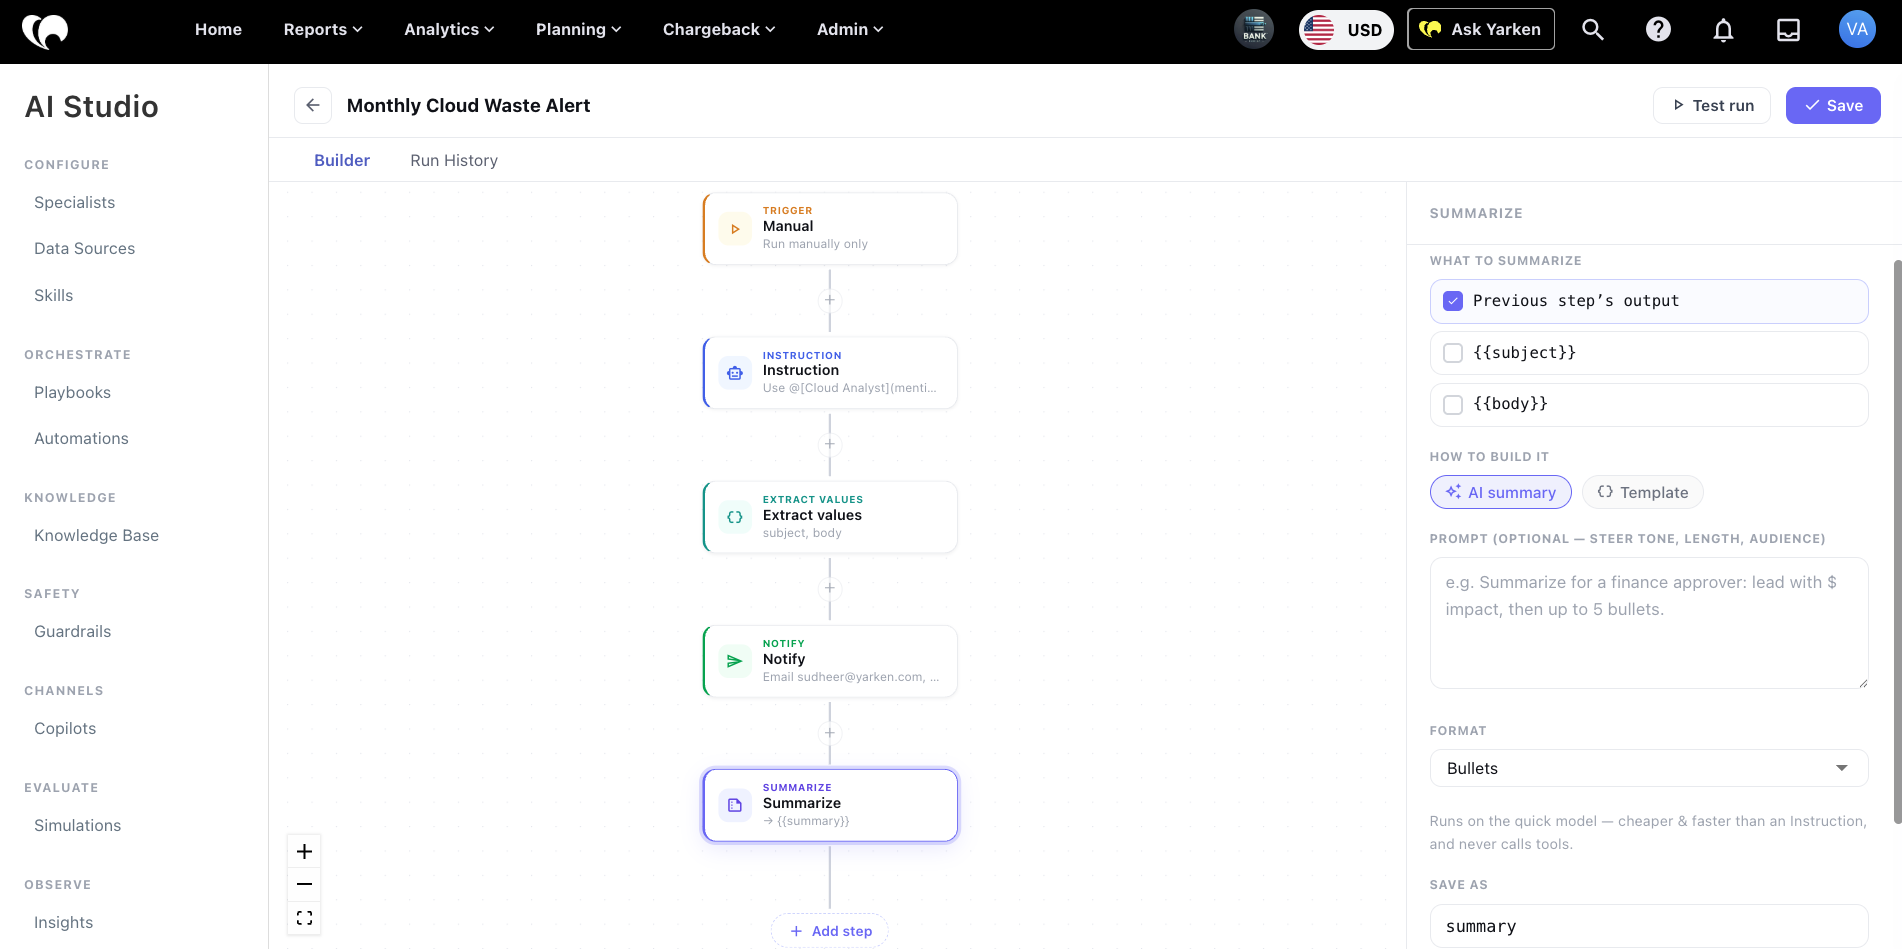Click the Yarken logo in top bar
This screenshot has width=1902, height=949.
(x=45, y=31)
